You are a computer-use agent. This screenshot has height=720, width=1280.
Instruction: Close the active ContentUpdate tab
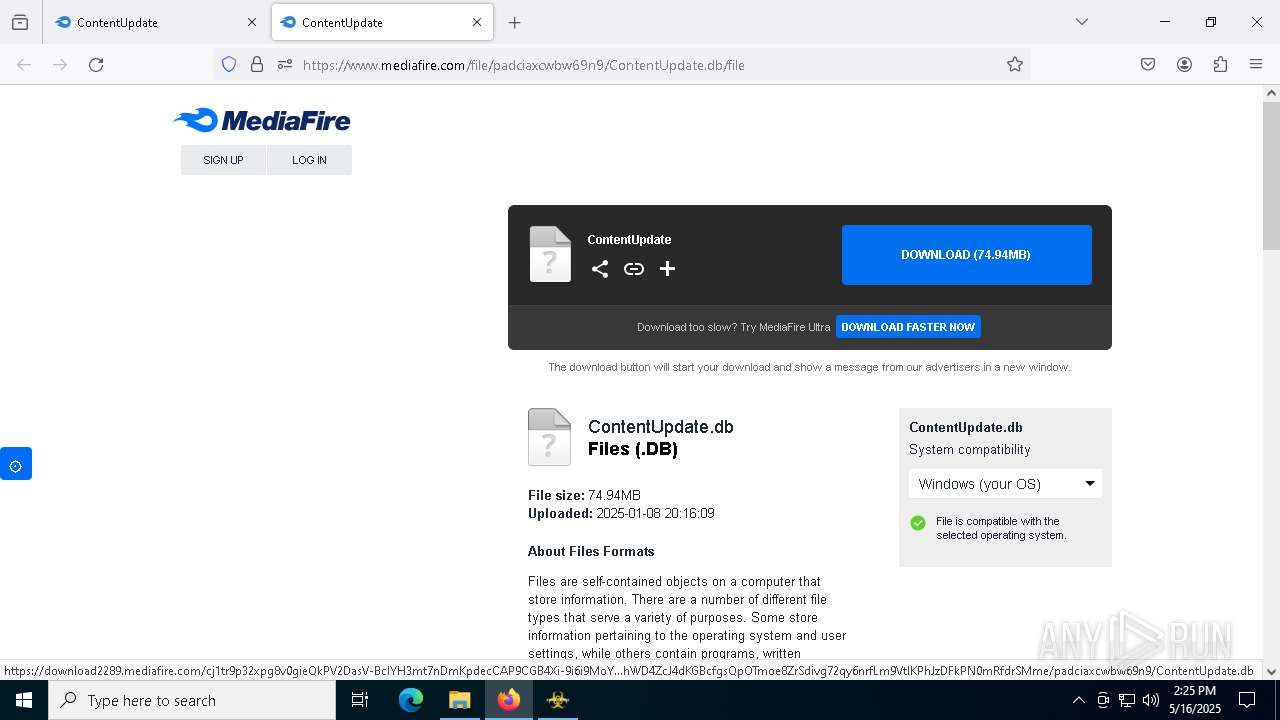[x=477, y=22]
